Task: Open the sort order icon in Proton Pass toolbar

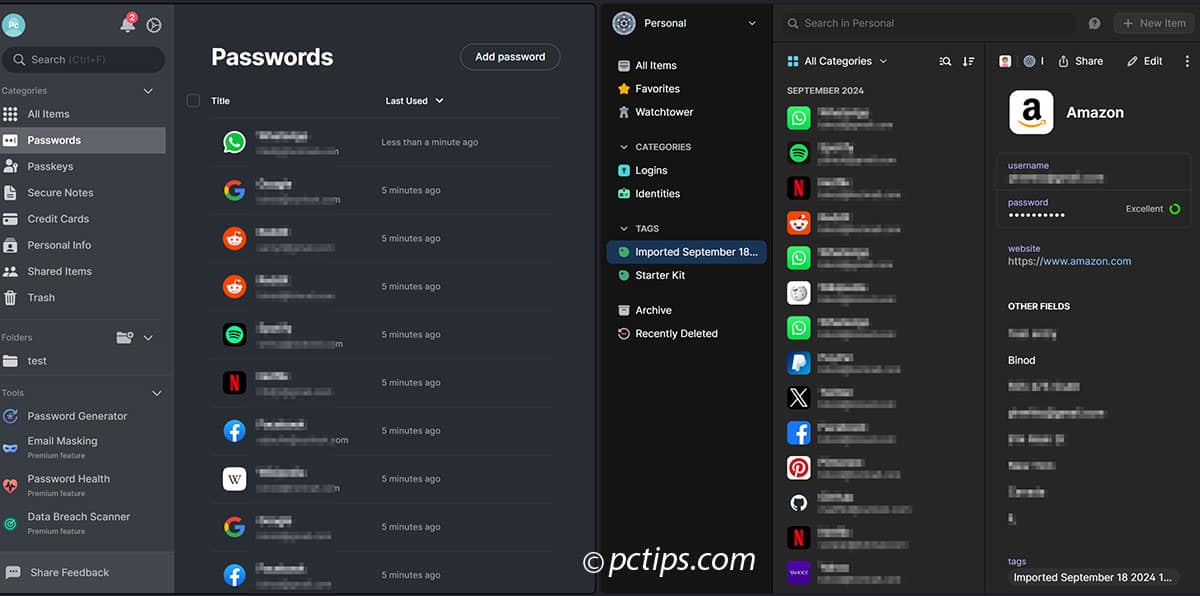Action: coord(968,61)
